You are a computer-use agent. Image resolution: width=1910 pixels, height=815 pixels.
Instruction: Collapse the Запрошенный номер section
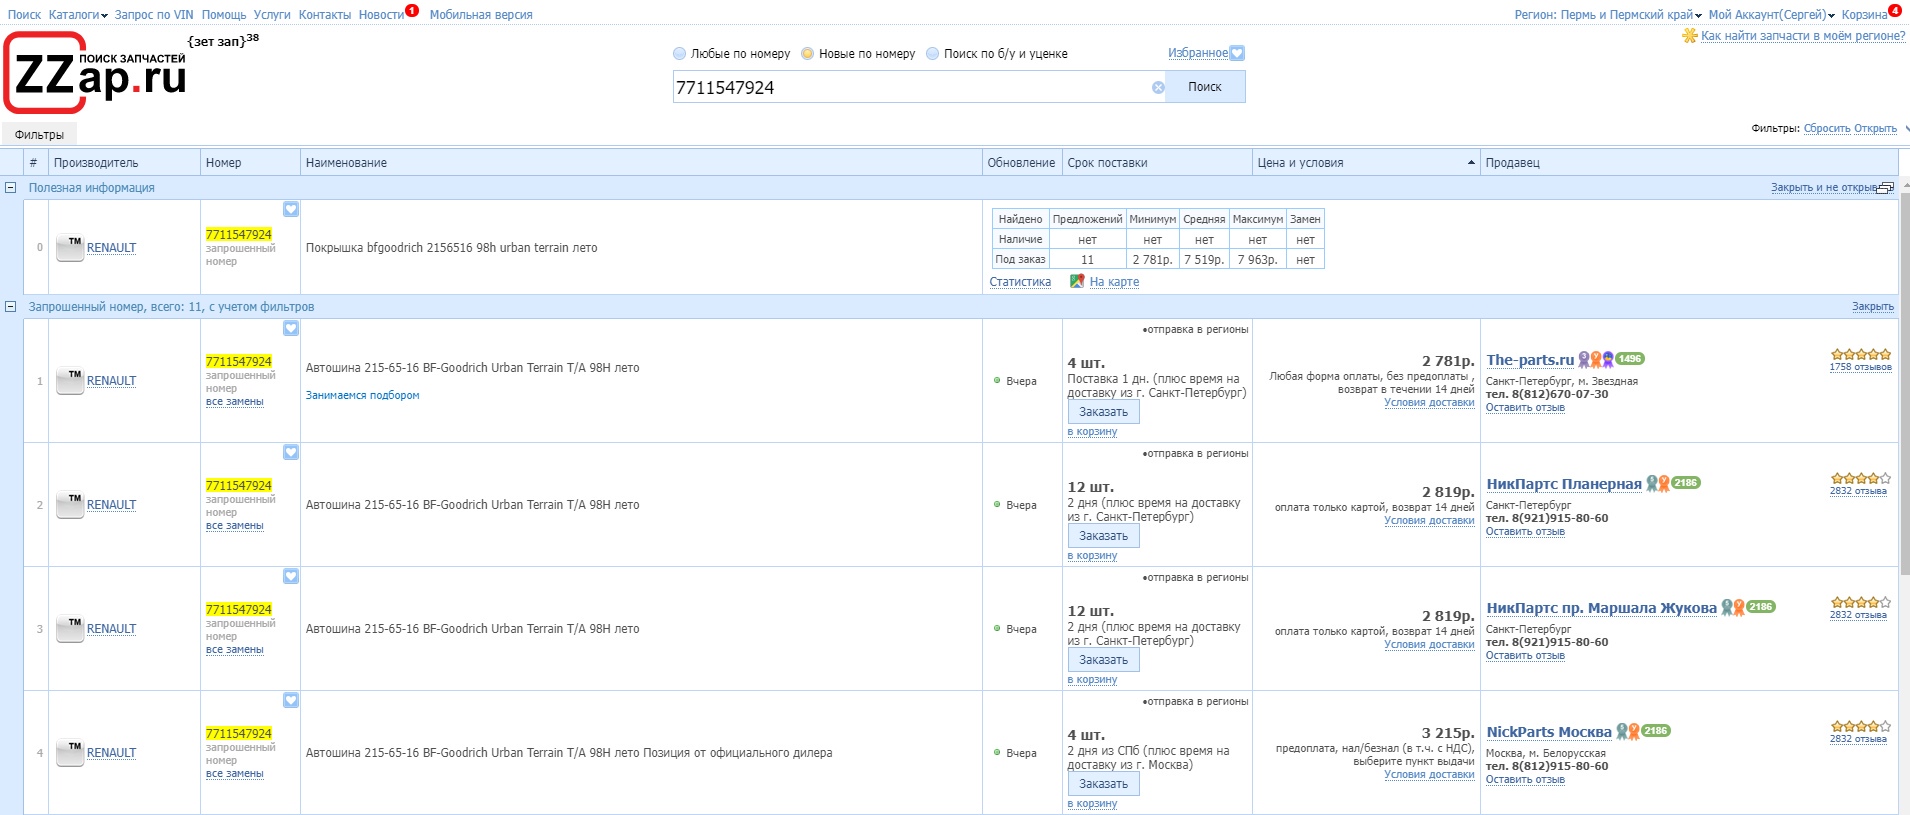pos(10,306)
